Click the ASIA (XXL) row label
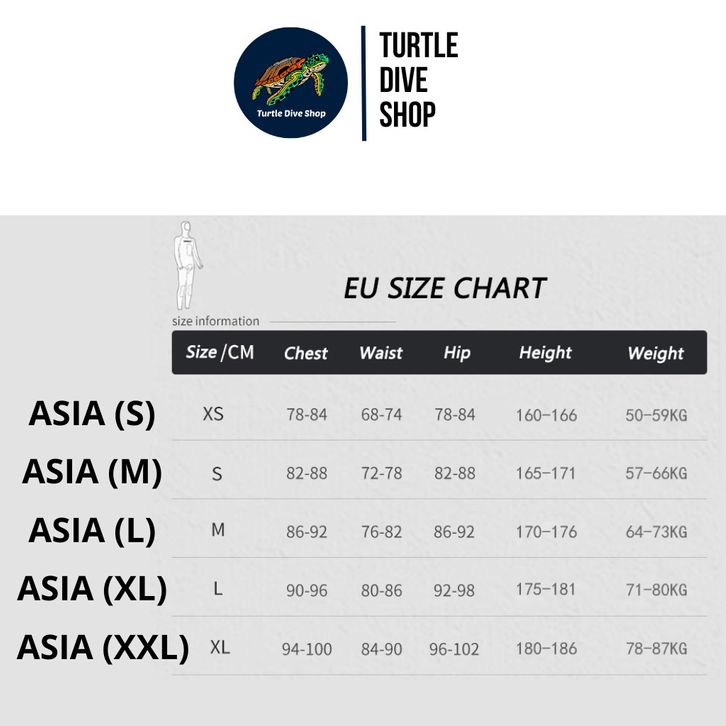Image resolution: width=726 pixels, height=726 pixels. click(x=103, y=647)
